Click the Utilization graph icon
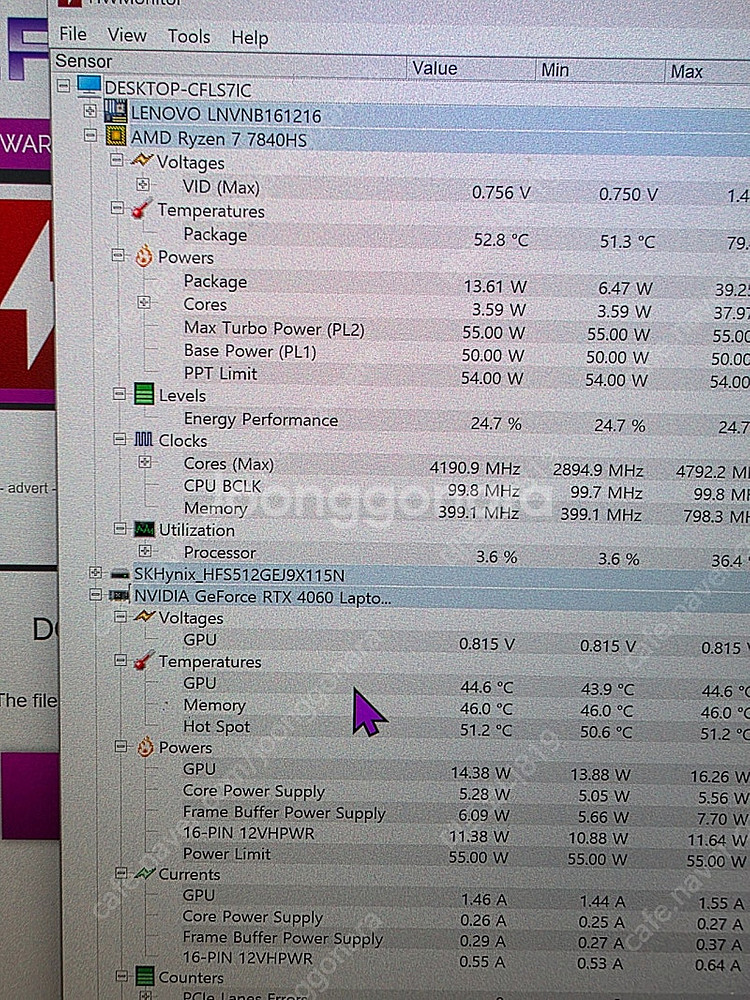 (x=144, y=528)
